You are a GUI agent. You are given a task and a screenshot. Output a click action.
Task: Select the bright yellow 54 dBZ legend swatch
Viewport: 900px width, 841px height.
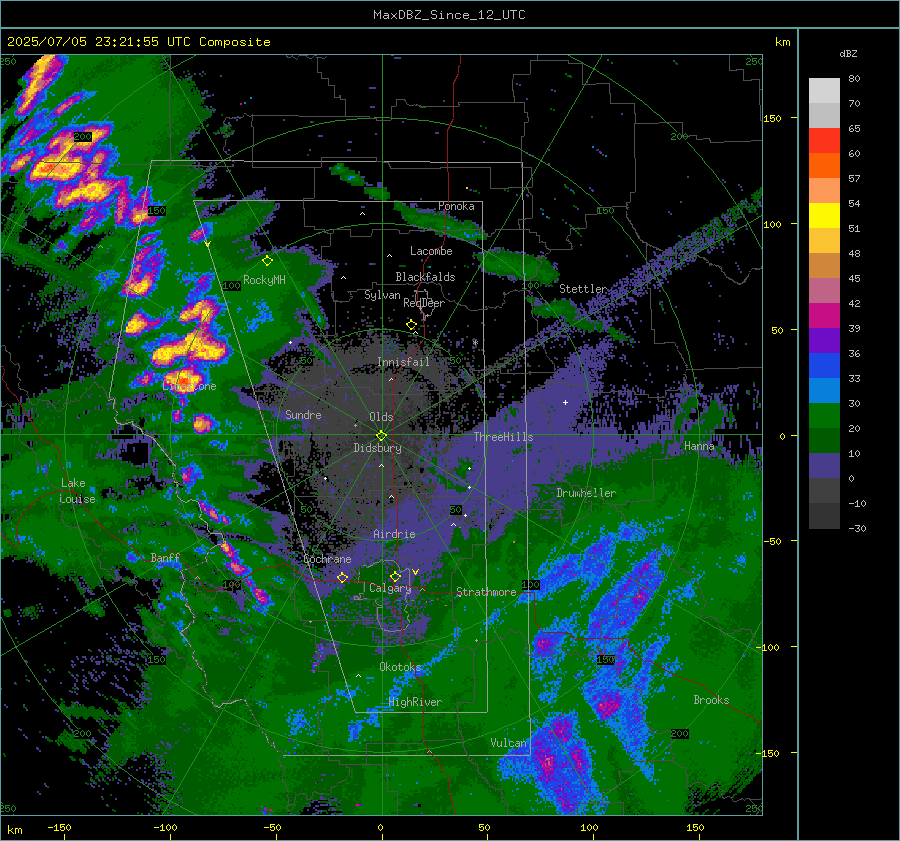point(824,215)
